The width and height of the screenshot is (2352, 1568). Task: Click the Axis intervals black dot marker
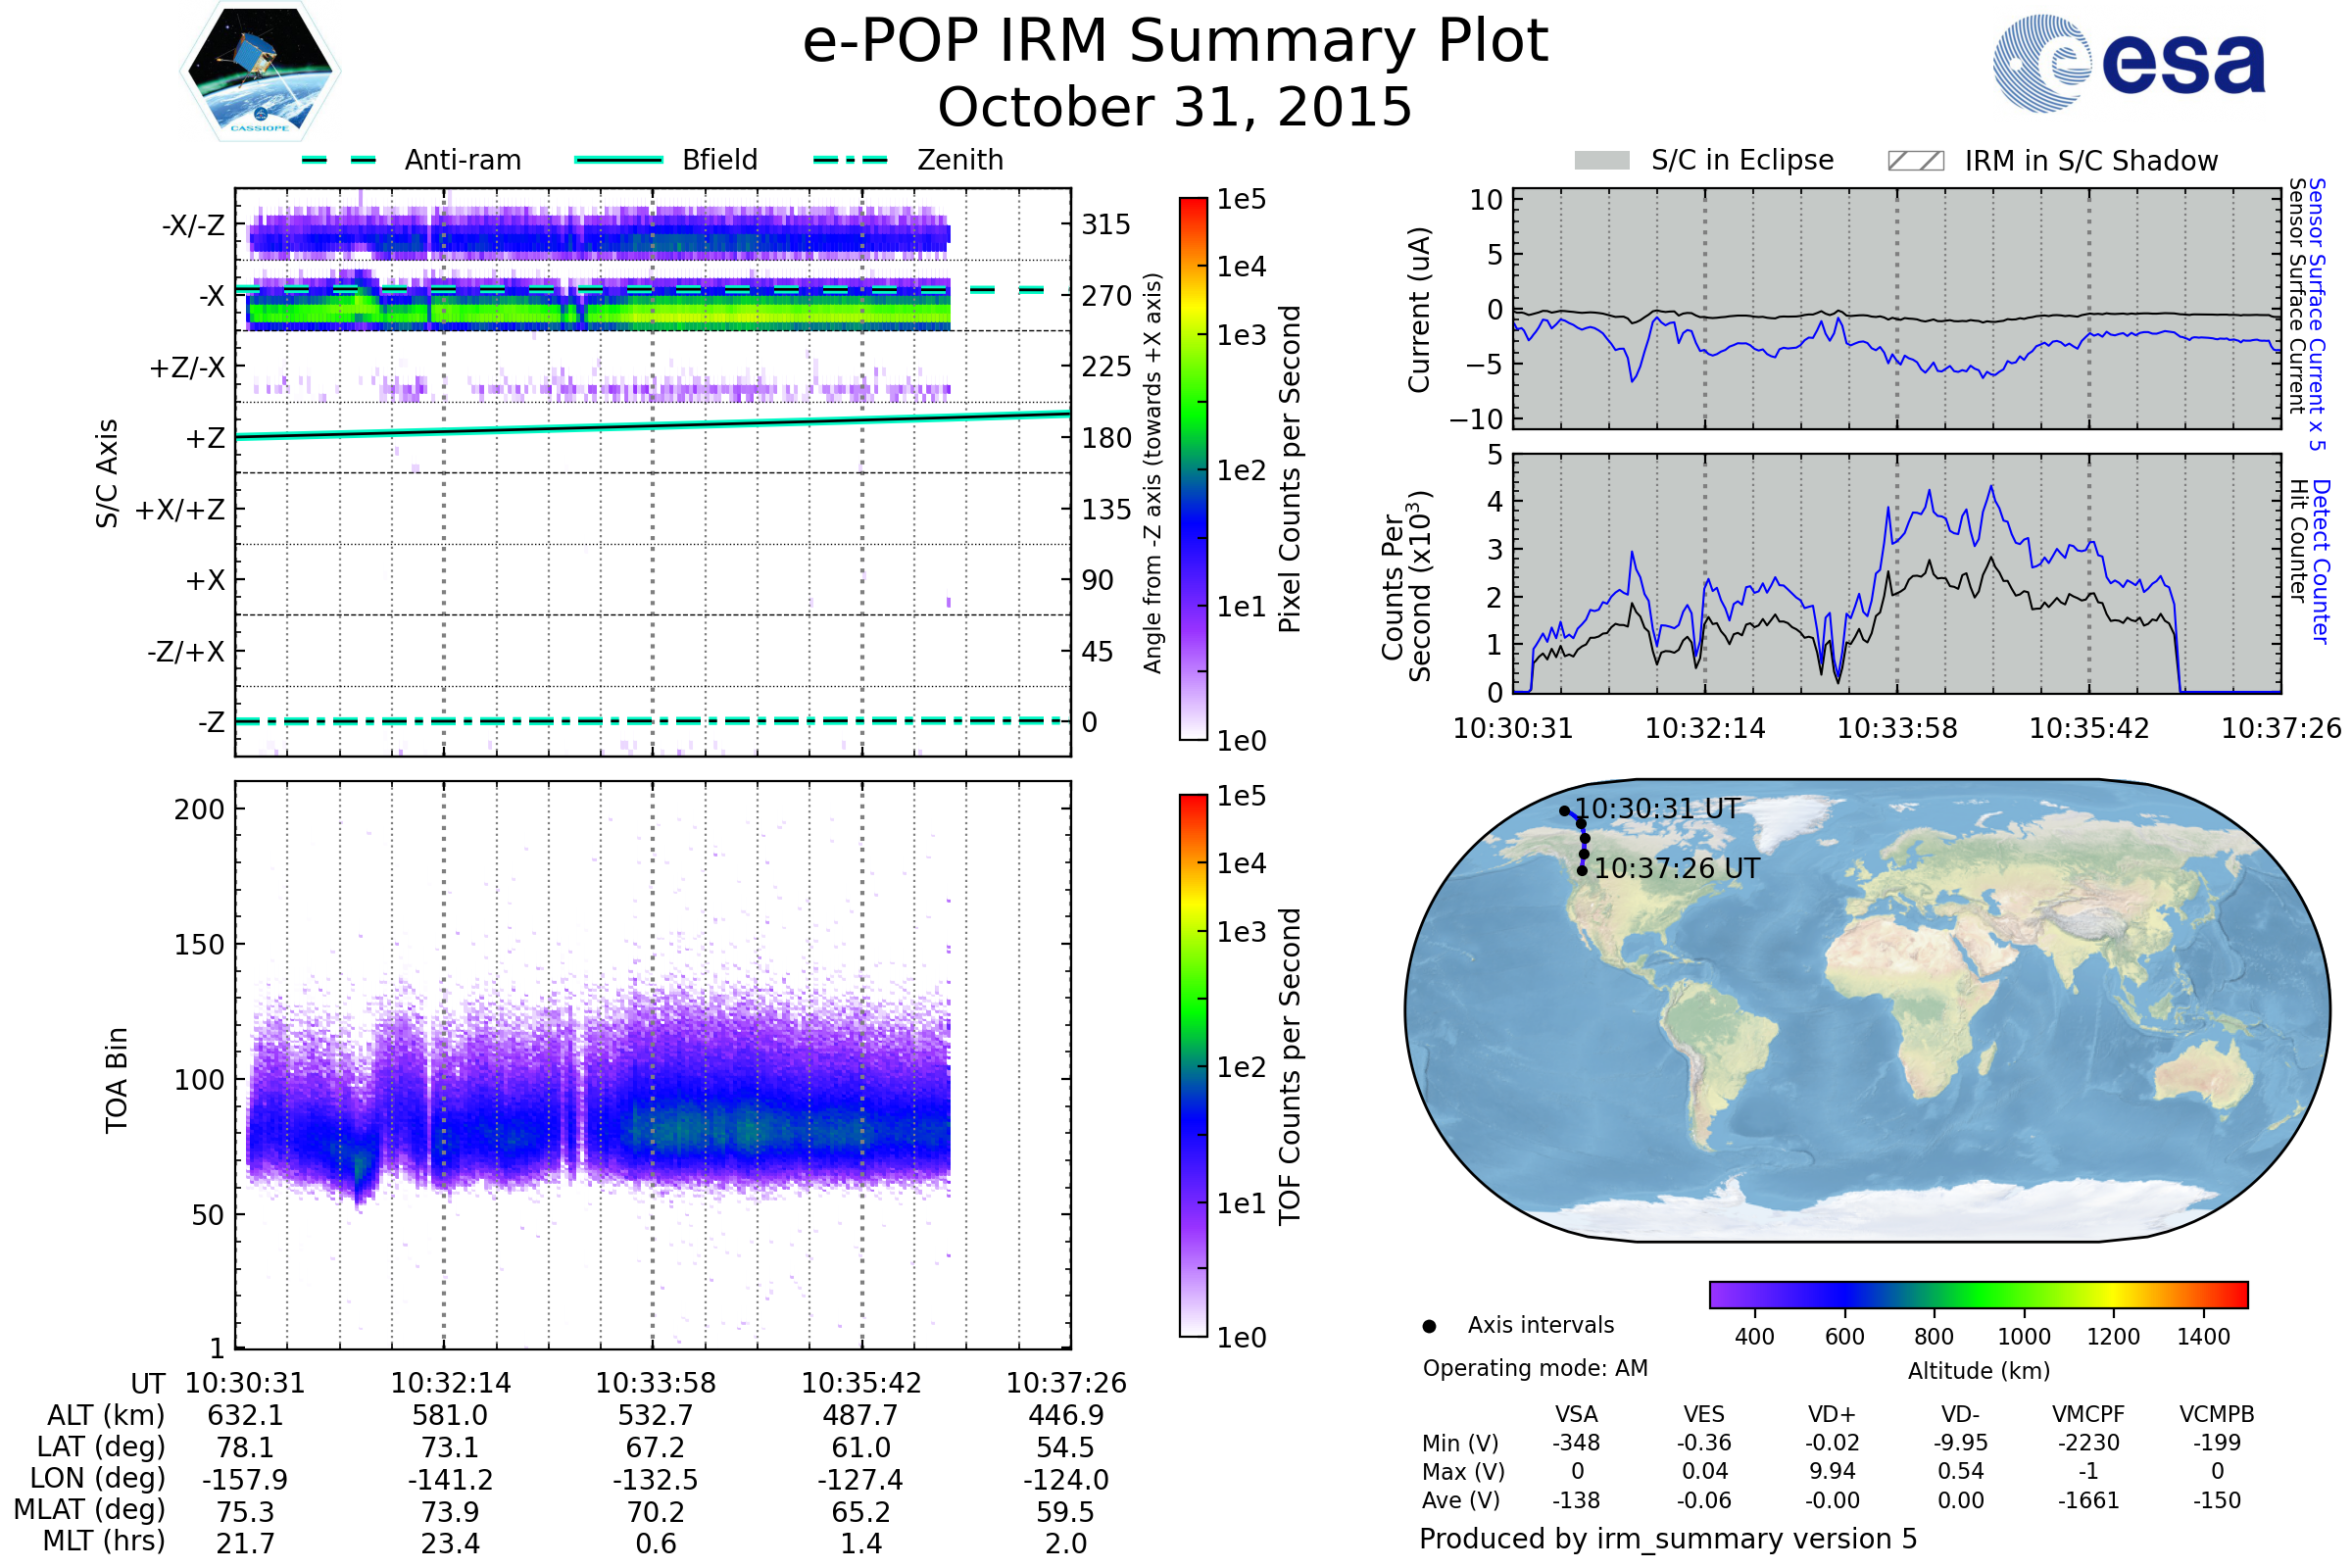point(1429,1326)
